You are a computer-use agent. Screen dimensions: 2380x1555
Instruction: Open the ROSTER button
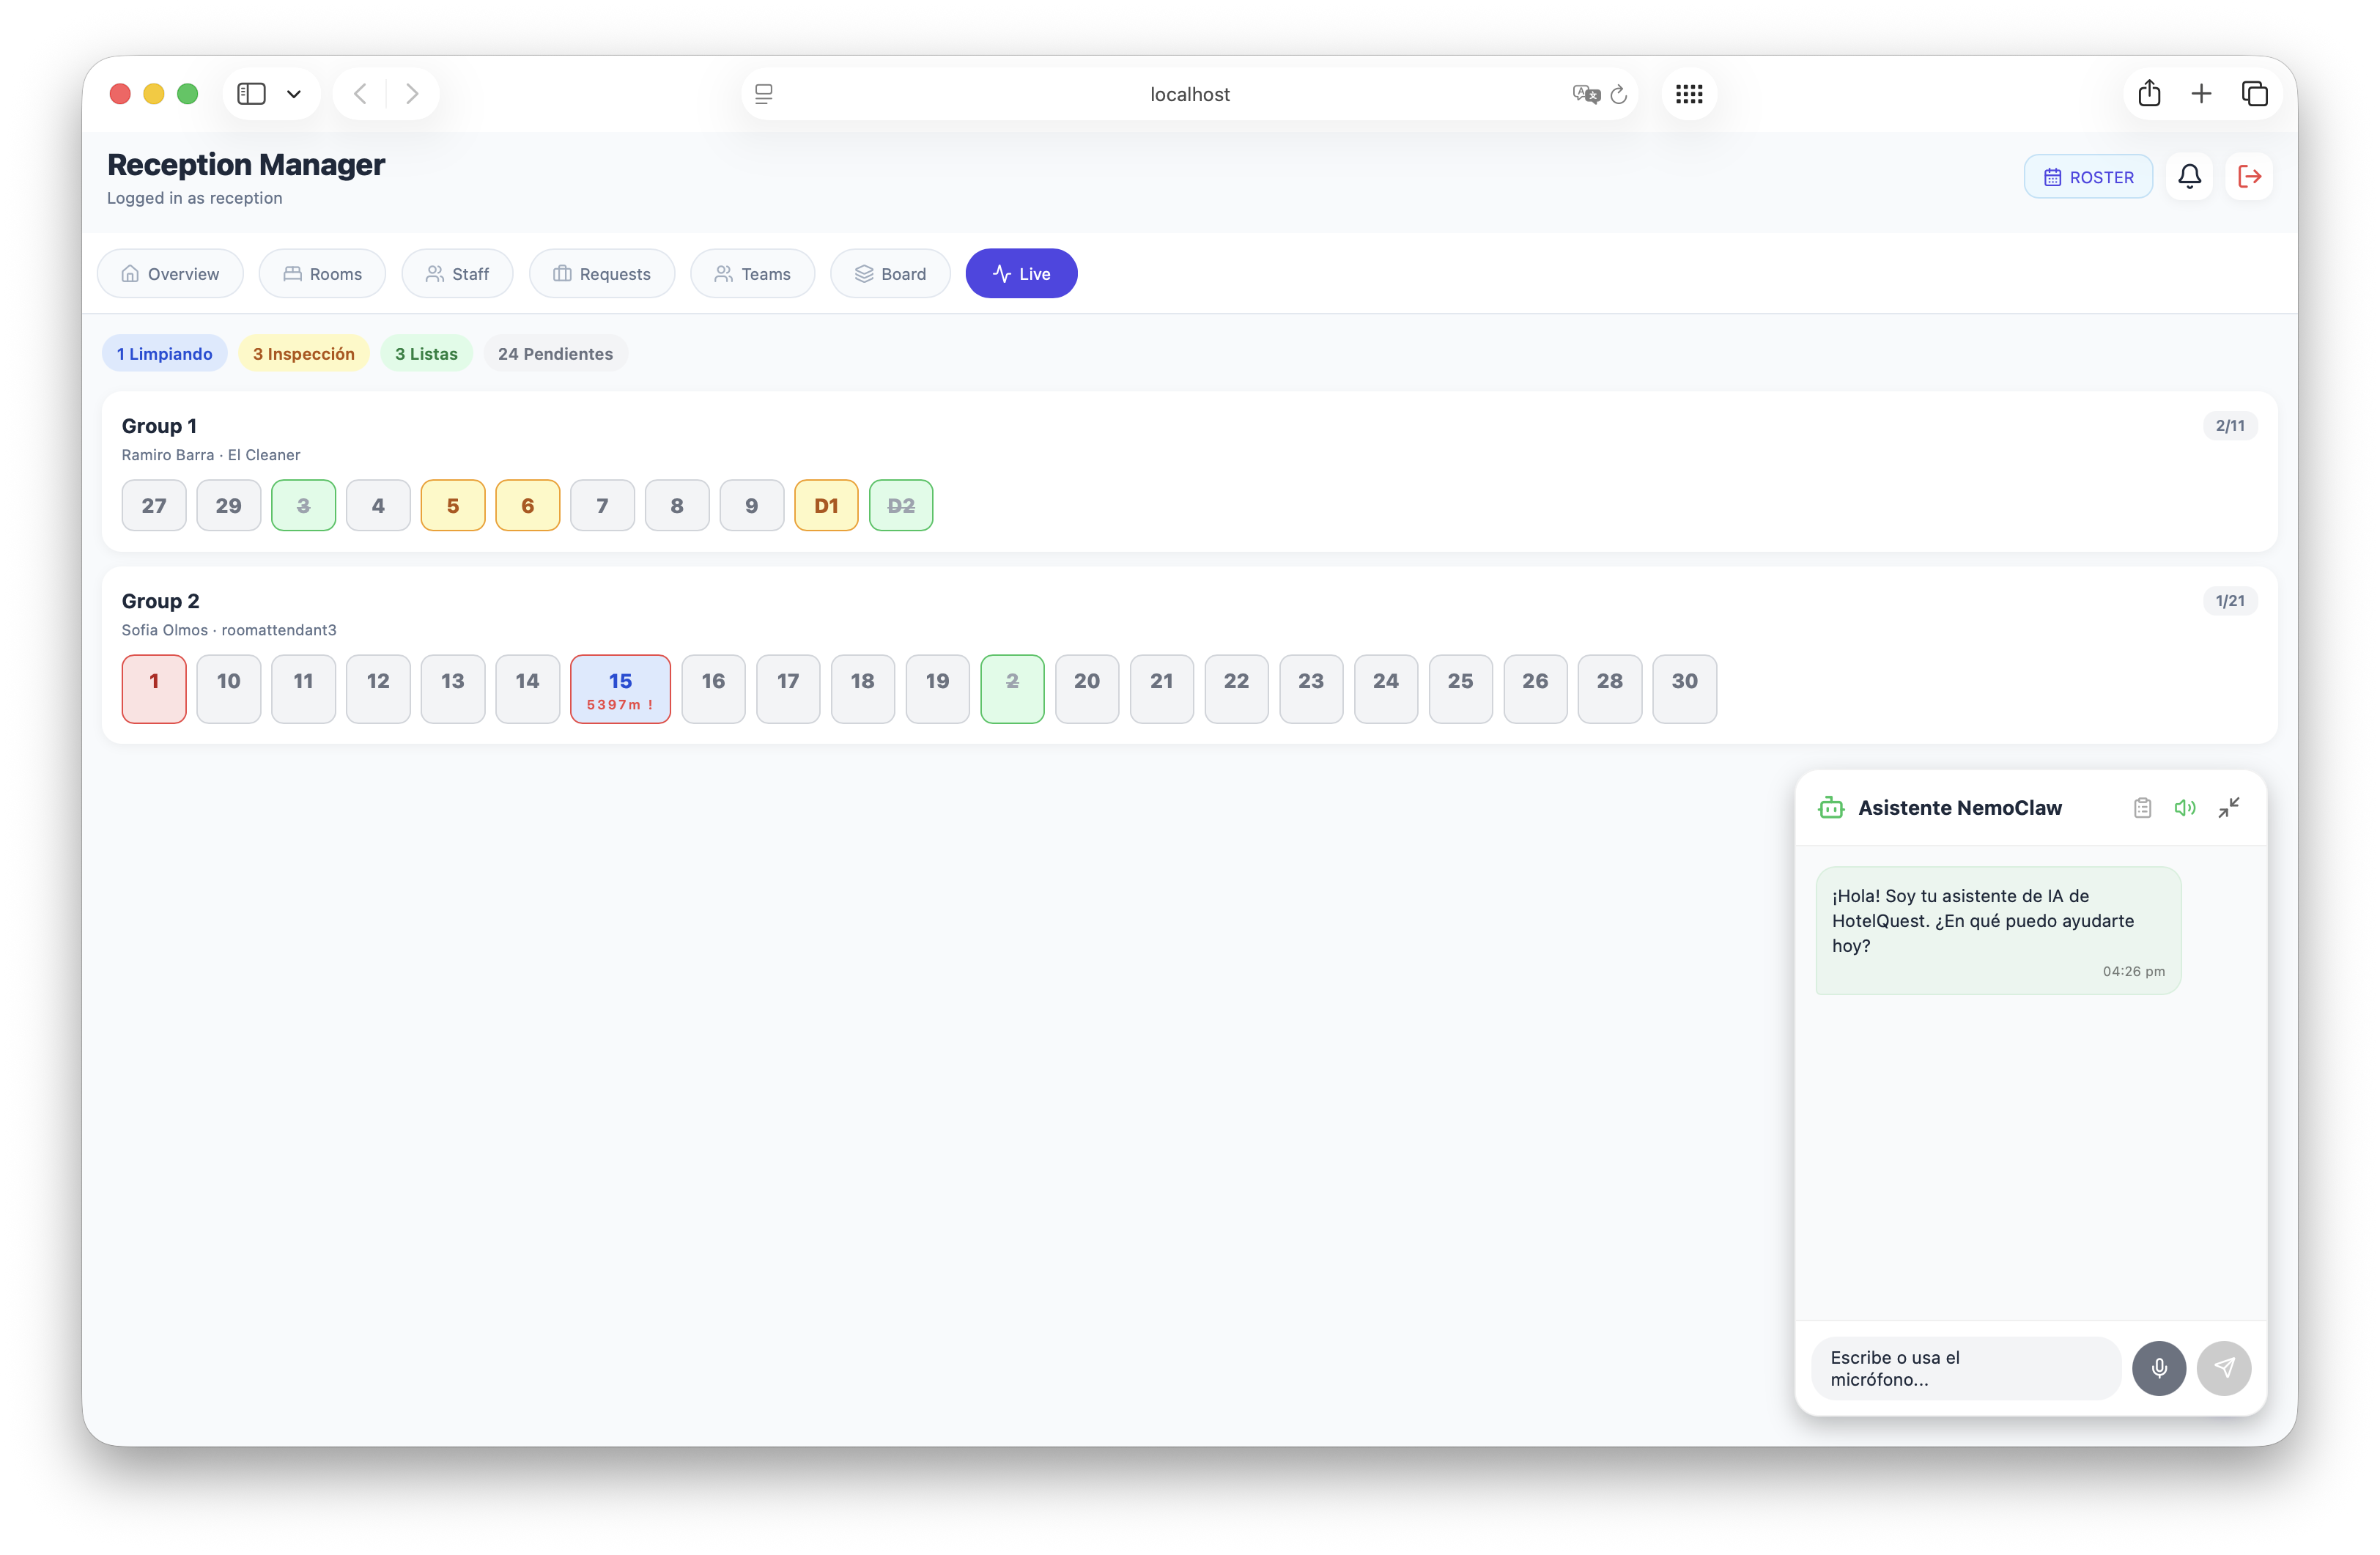2088,176
